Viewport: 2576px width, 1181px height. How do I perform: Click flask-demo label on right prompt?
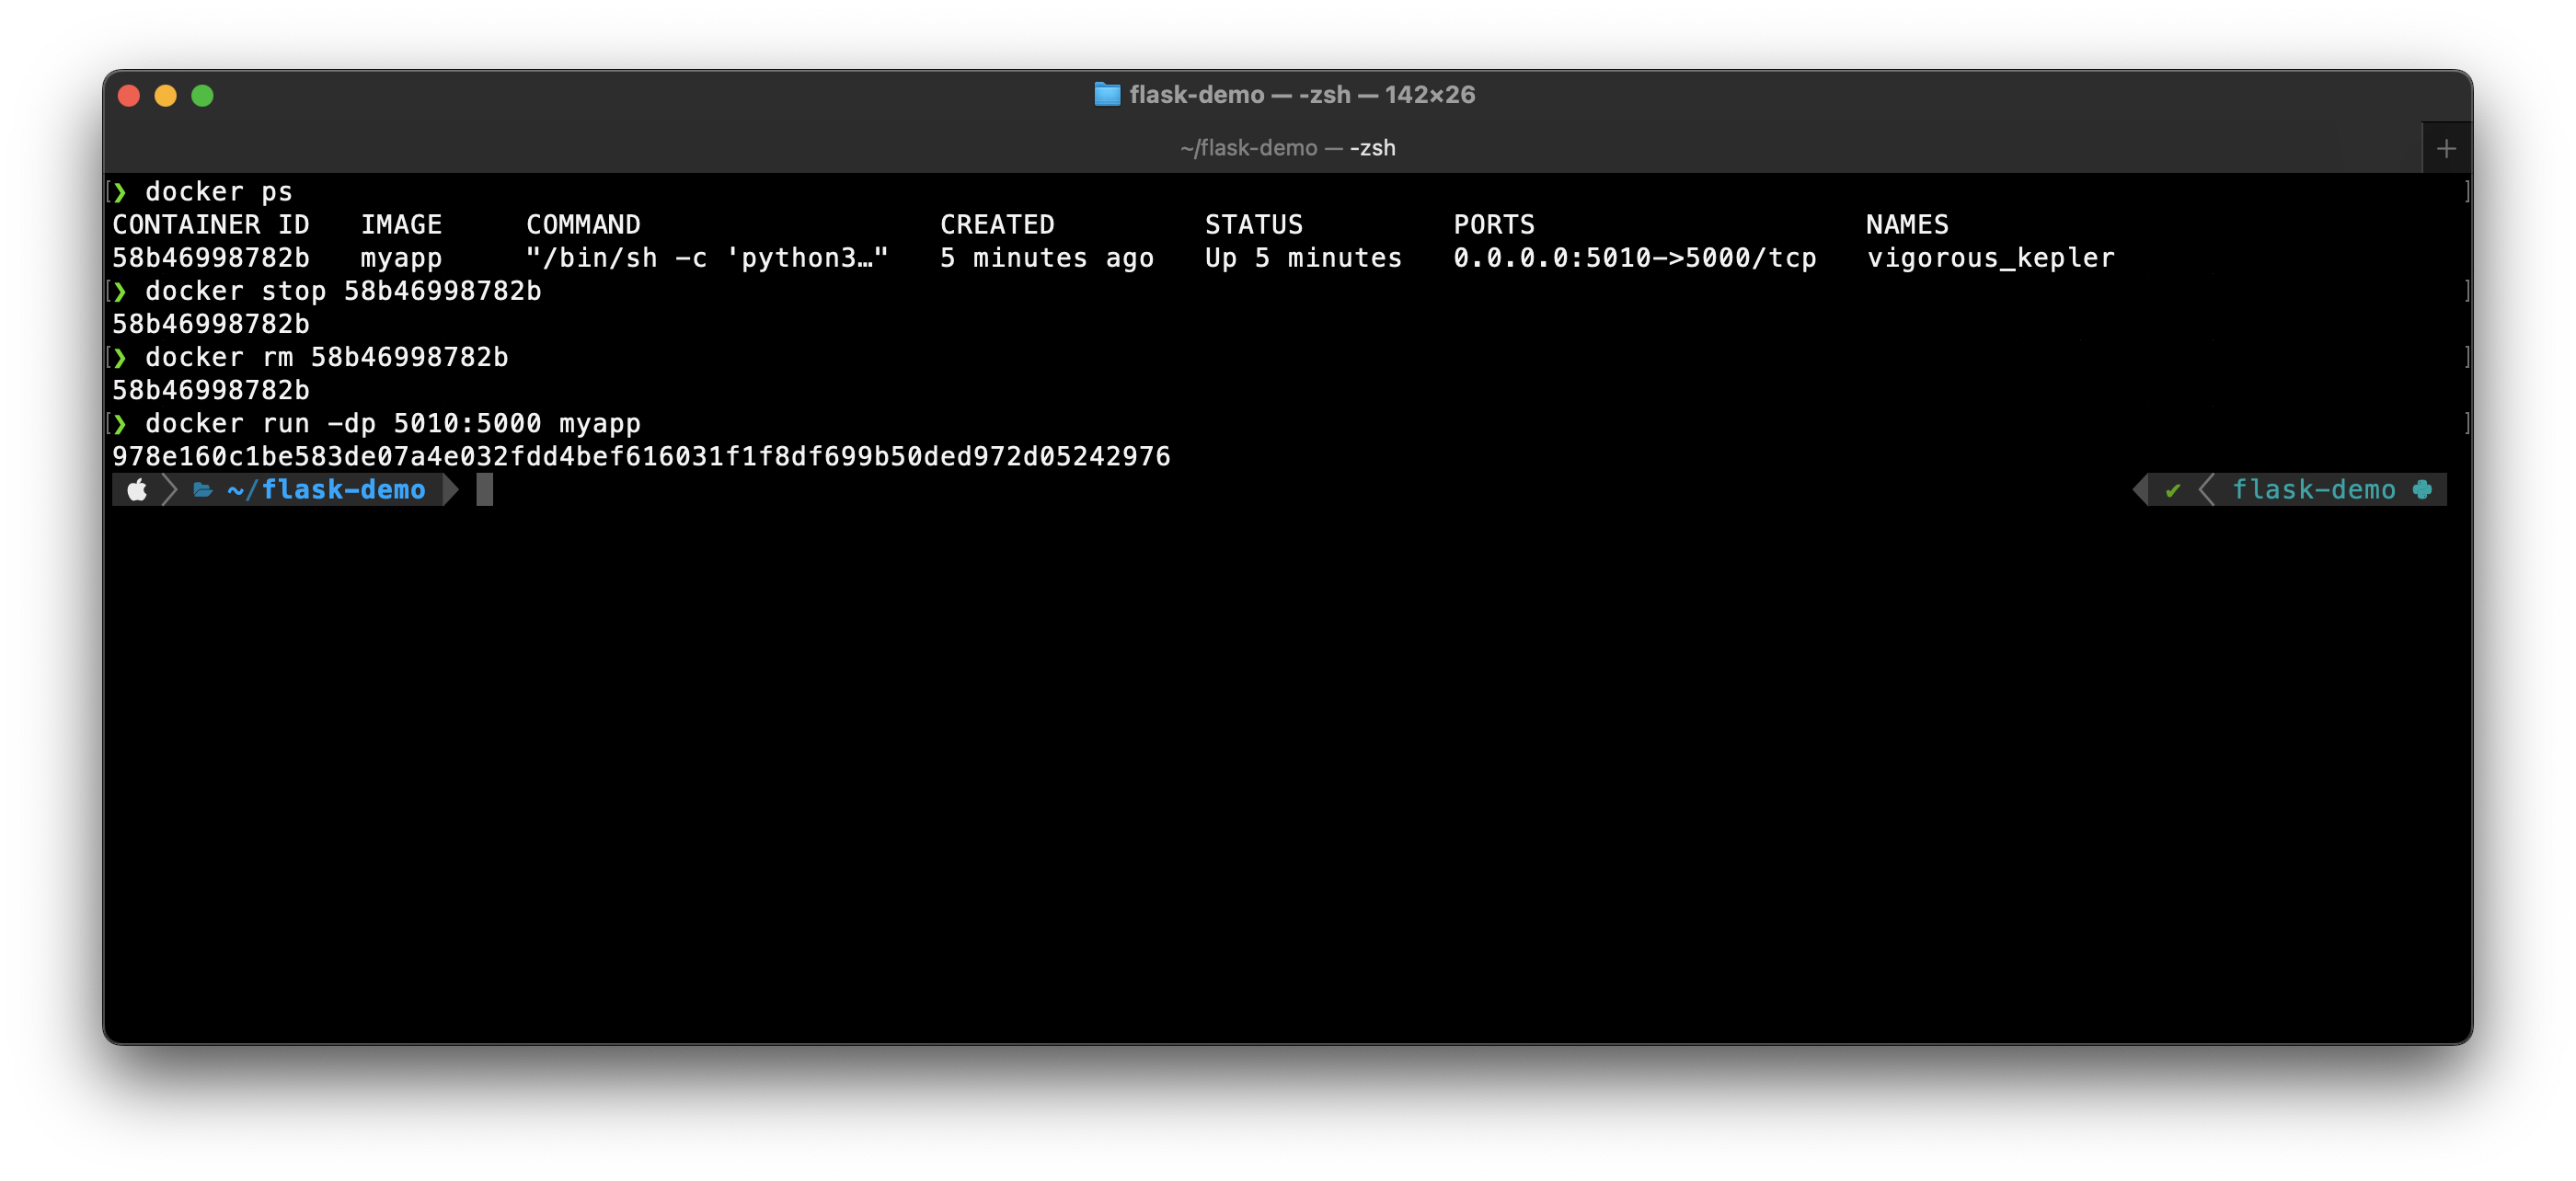tap(2313, 490)
